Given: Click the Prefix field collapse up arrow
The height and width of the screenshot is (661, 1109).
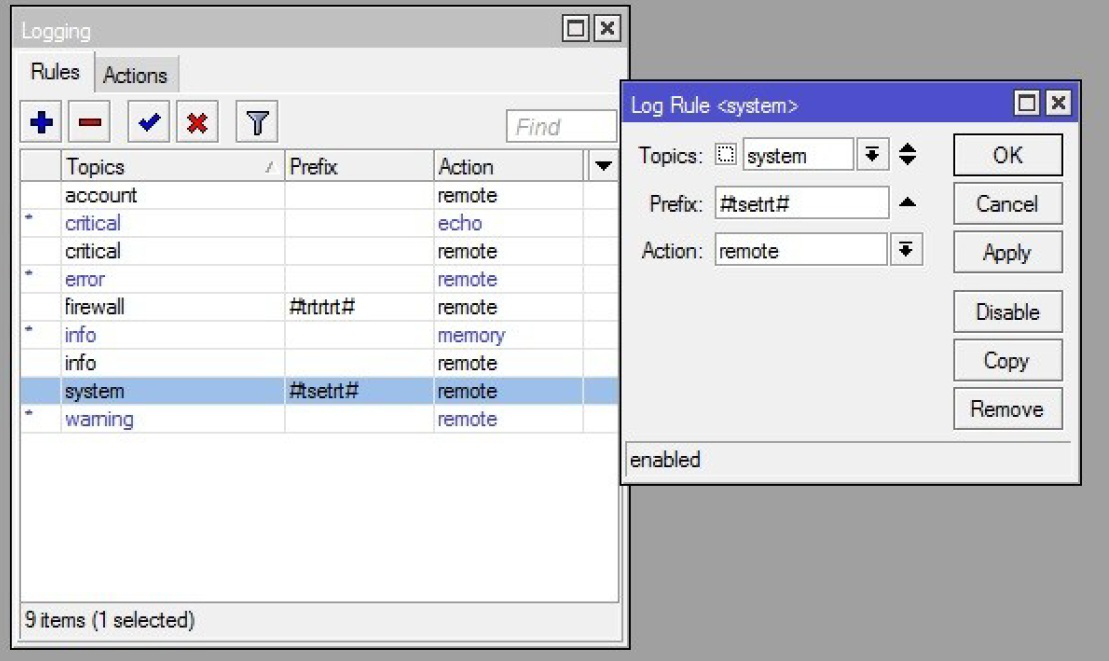Looking at the screenshot, I should (x=907, y=203).
